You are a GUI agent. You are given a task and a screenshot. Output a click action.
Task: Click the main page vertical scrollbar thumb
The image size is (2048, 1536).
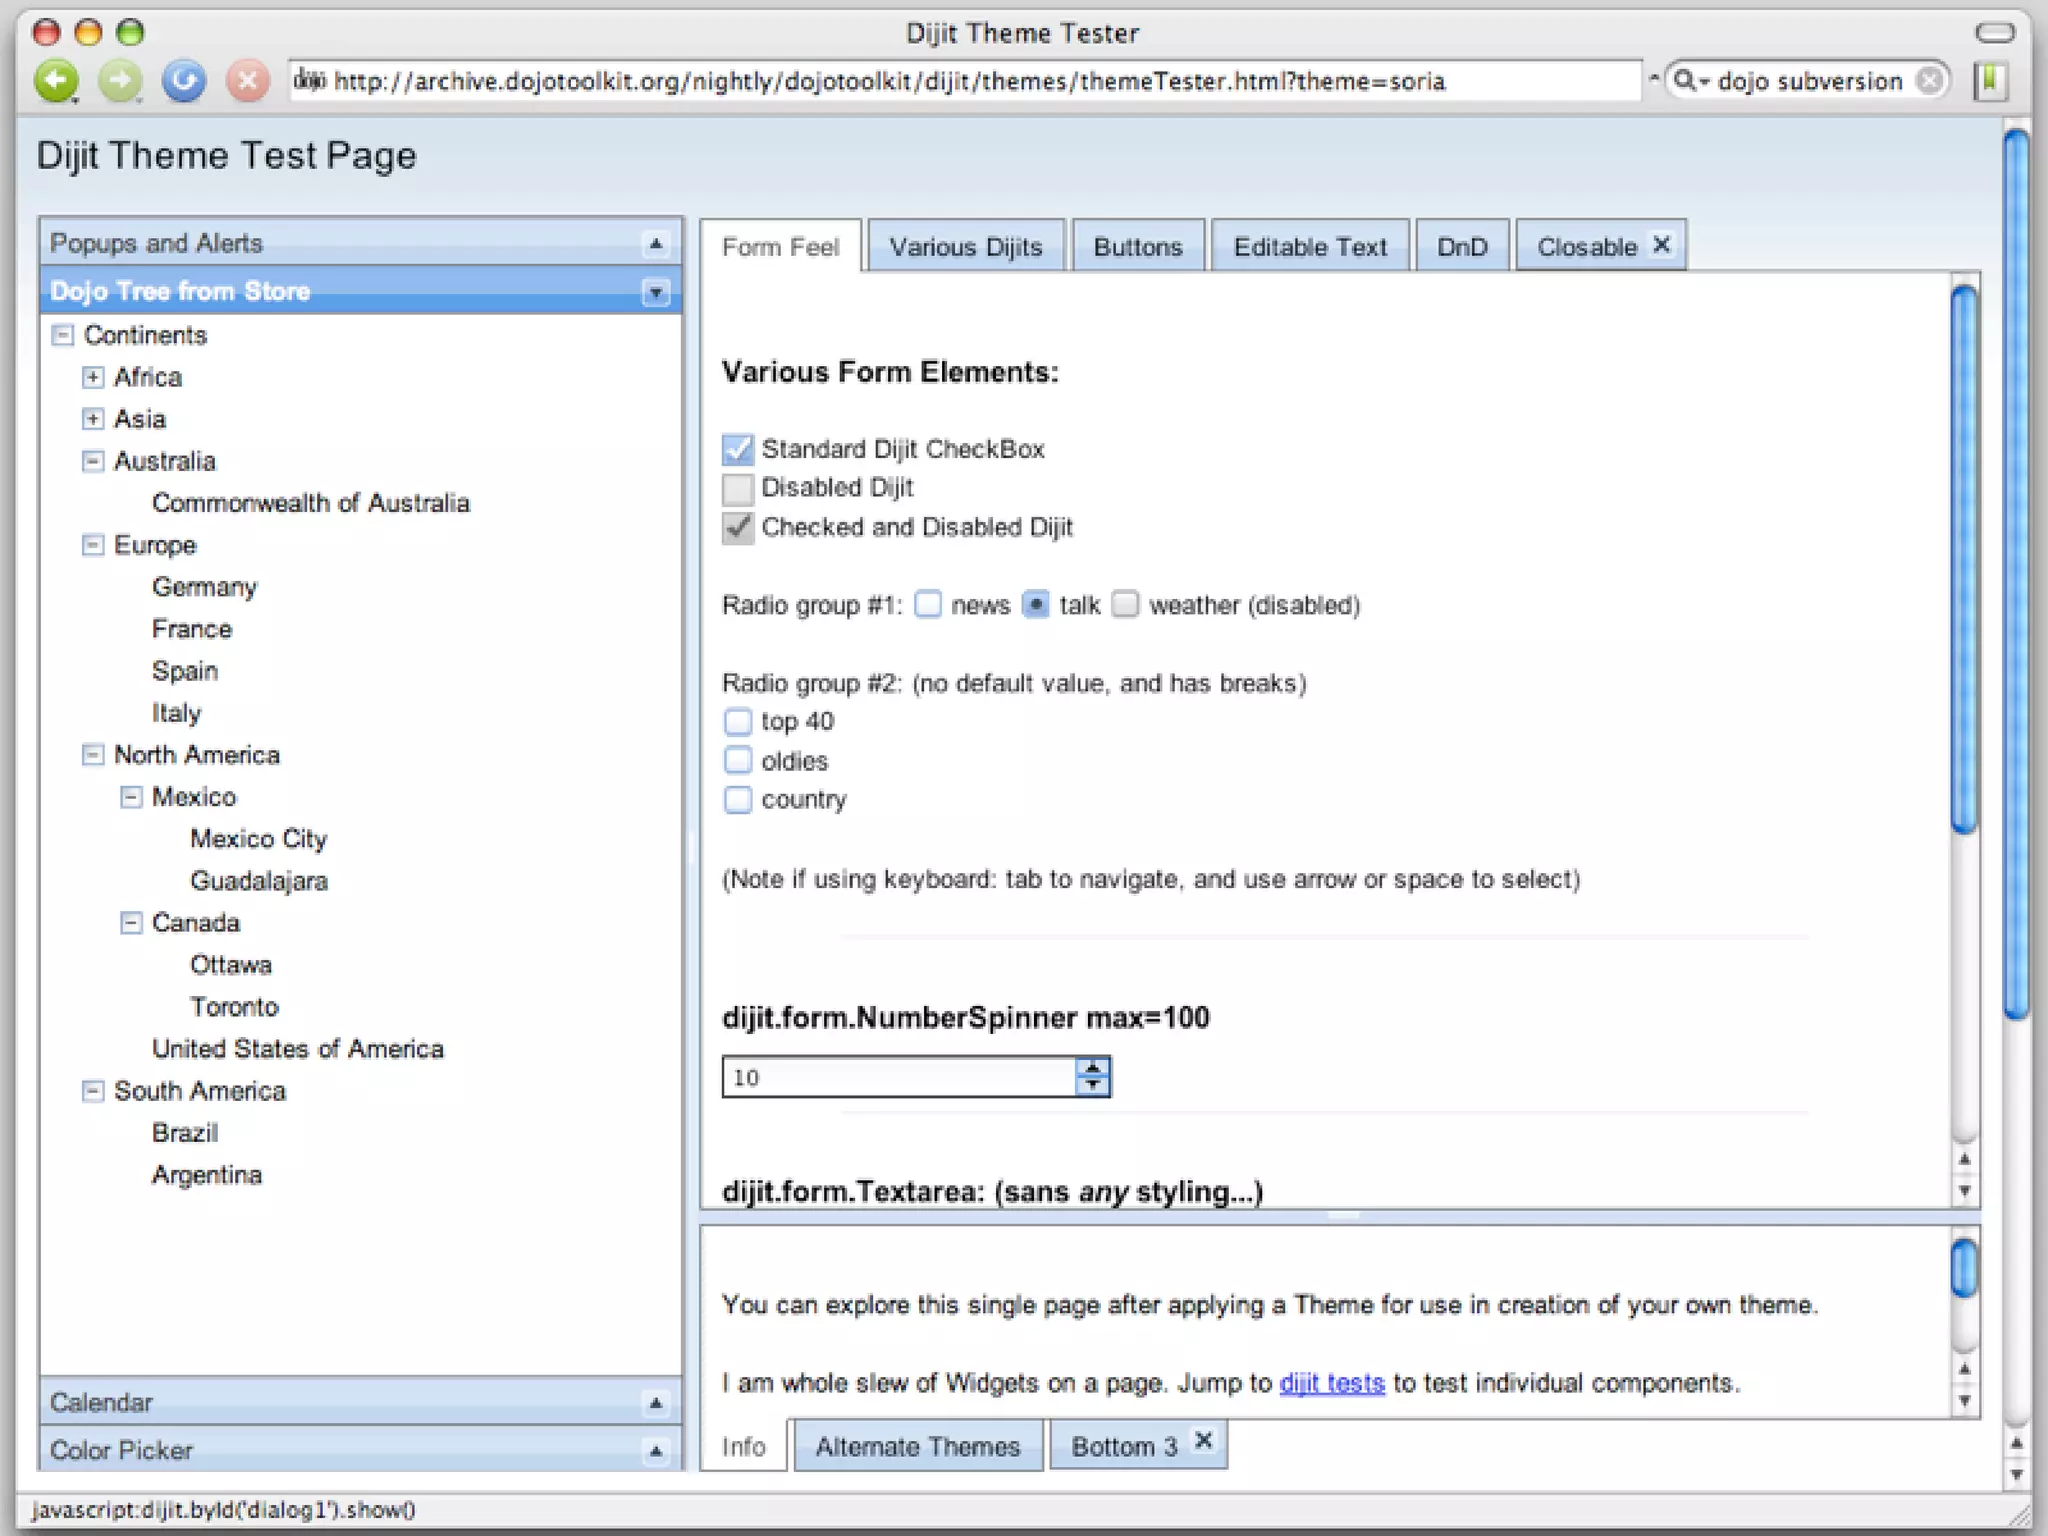coord(2016,575)
